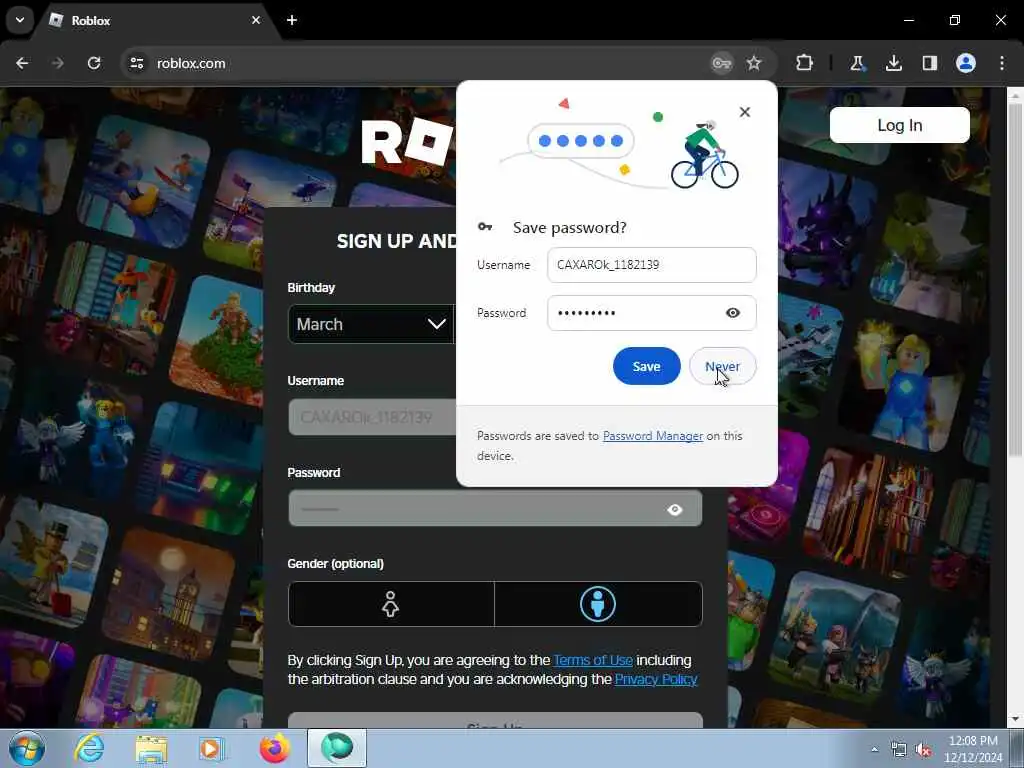The height and width of the screenshot is (768, 1024).
Task: Open the extensions puzzle icon
Action: click(x=805, y=63)
